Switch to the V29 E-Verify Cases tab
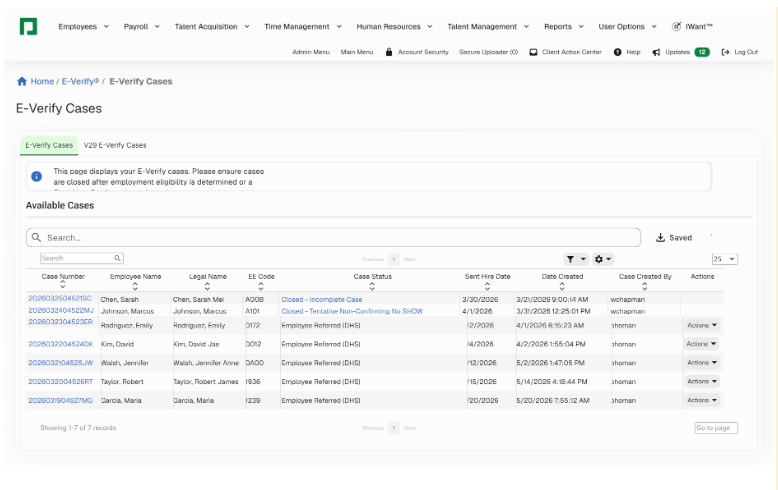Image resolution: width=778 pixels, height=490 pixels. [x=115, y=145]
